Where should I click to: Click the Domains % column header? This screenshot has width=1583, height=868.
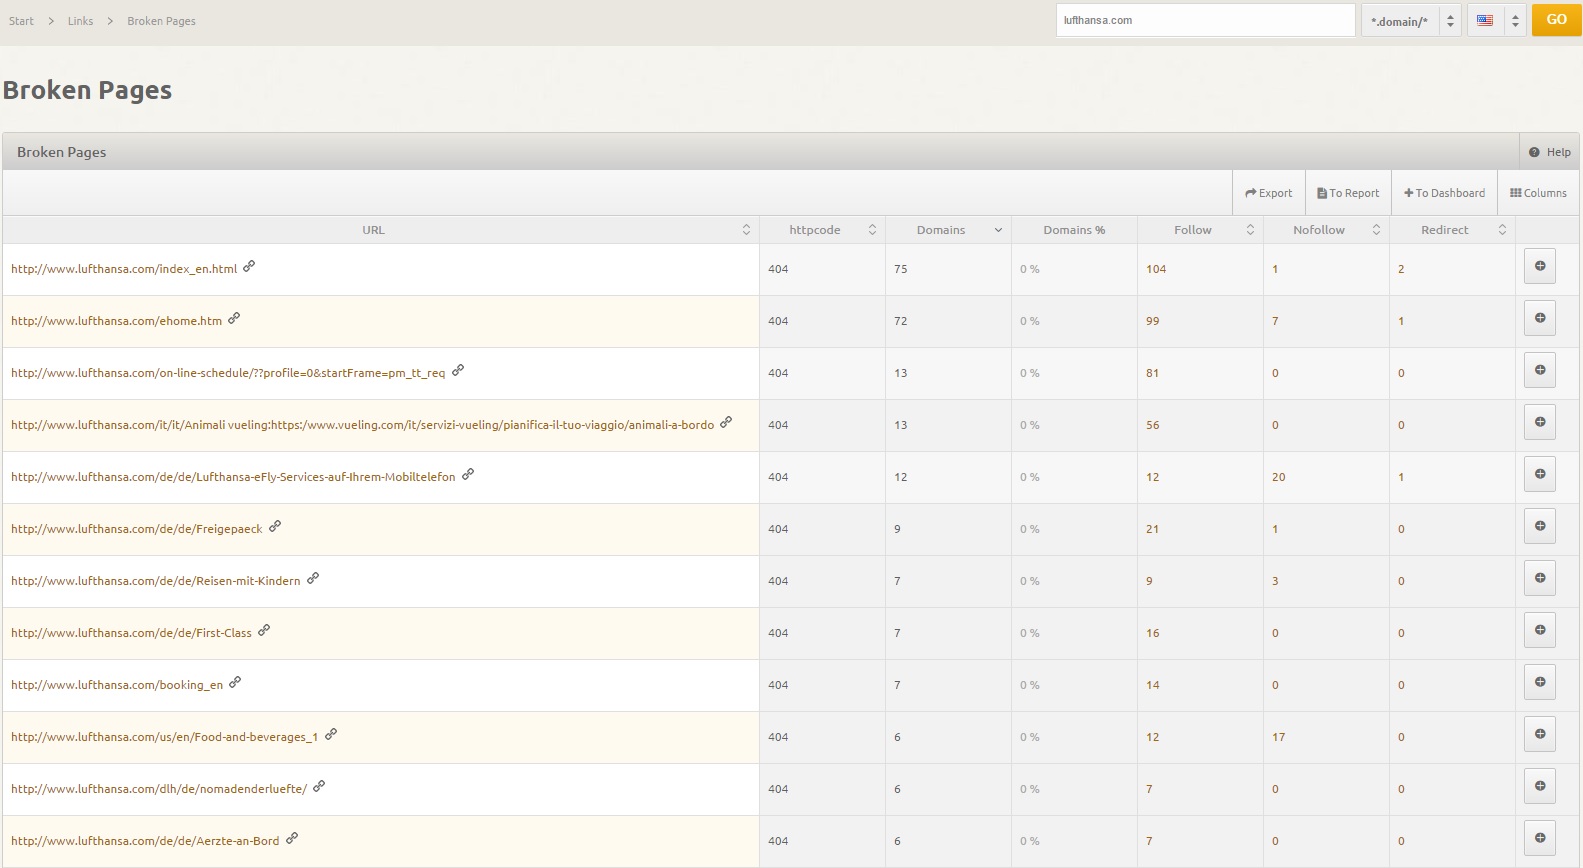pos(1074,230)
